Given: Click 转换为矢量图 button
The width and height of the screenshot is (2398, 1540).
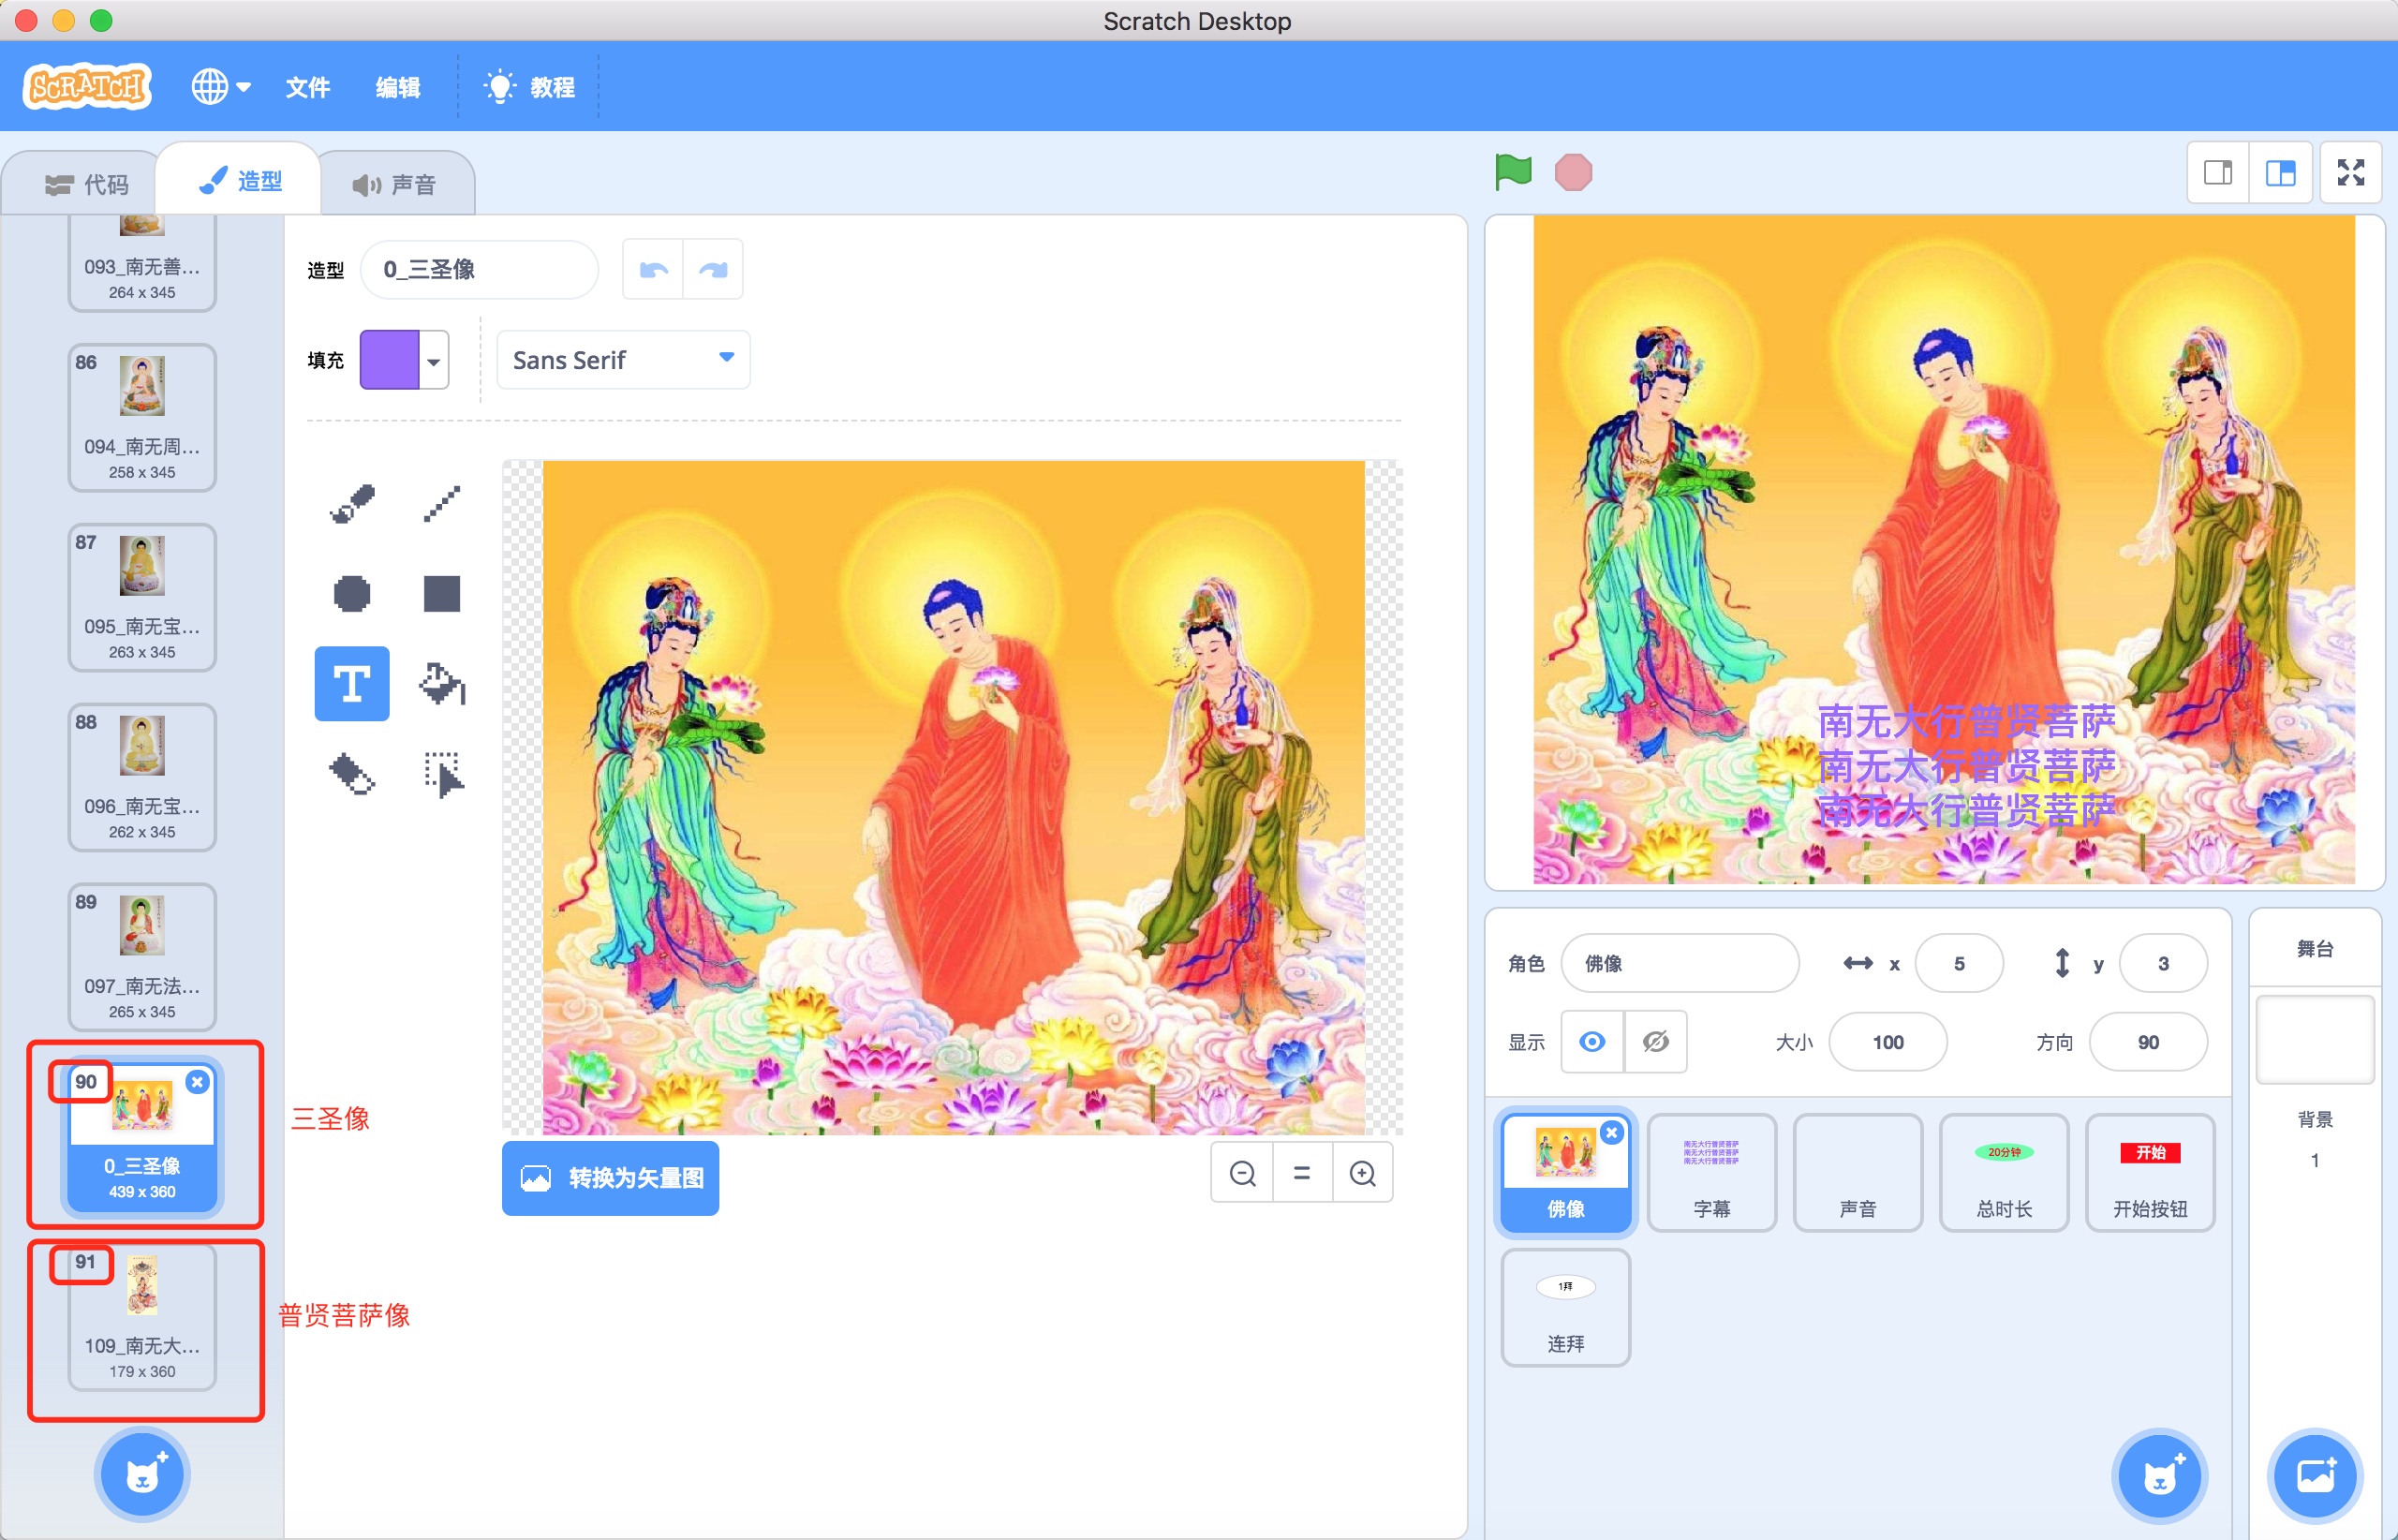Looking at the screenshot, I should [x=610, y=1178].
